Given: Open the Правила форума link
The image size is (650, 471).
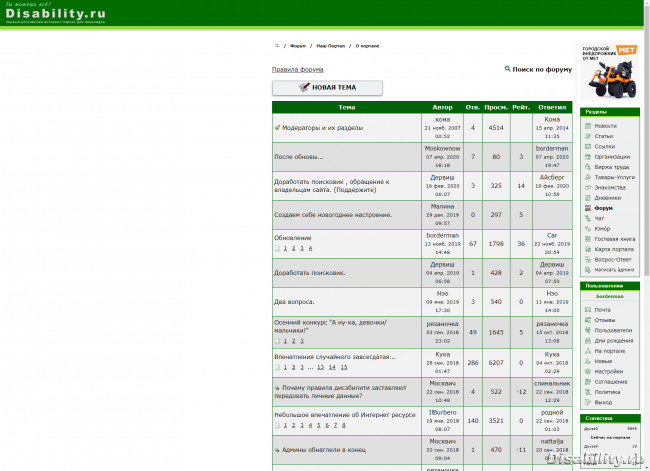Looking at the screenshot, I should click(297, 70).
